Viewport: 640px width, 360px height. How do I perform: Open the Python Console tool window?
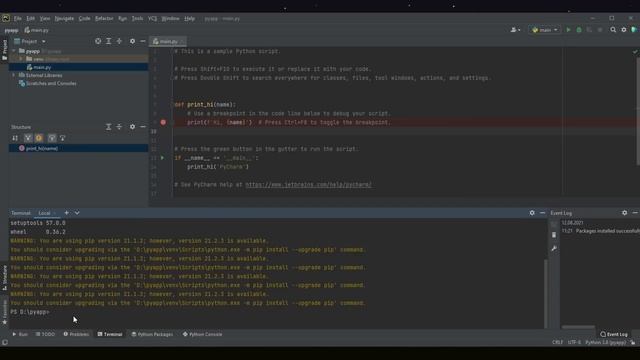pyautogui.click(x=202, y=334)
